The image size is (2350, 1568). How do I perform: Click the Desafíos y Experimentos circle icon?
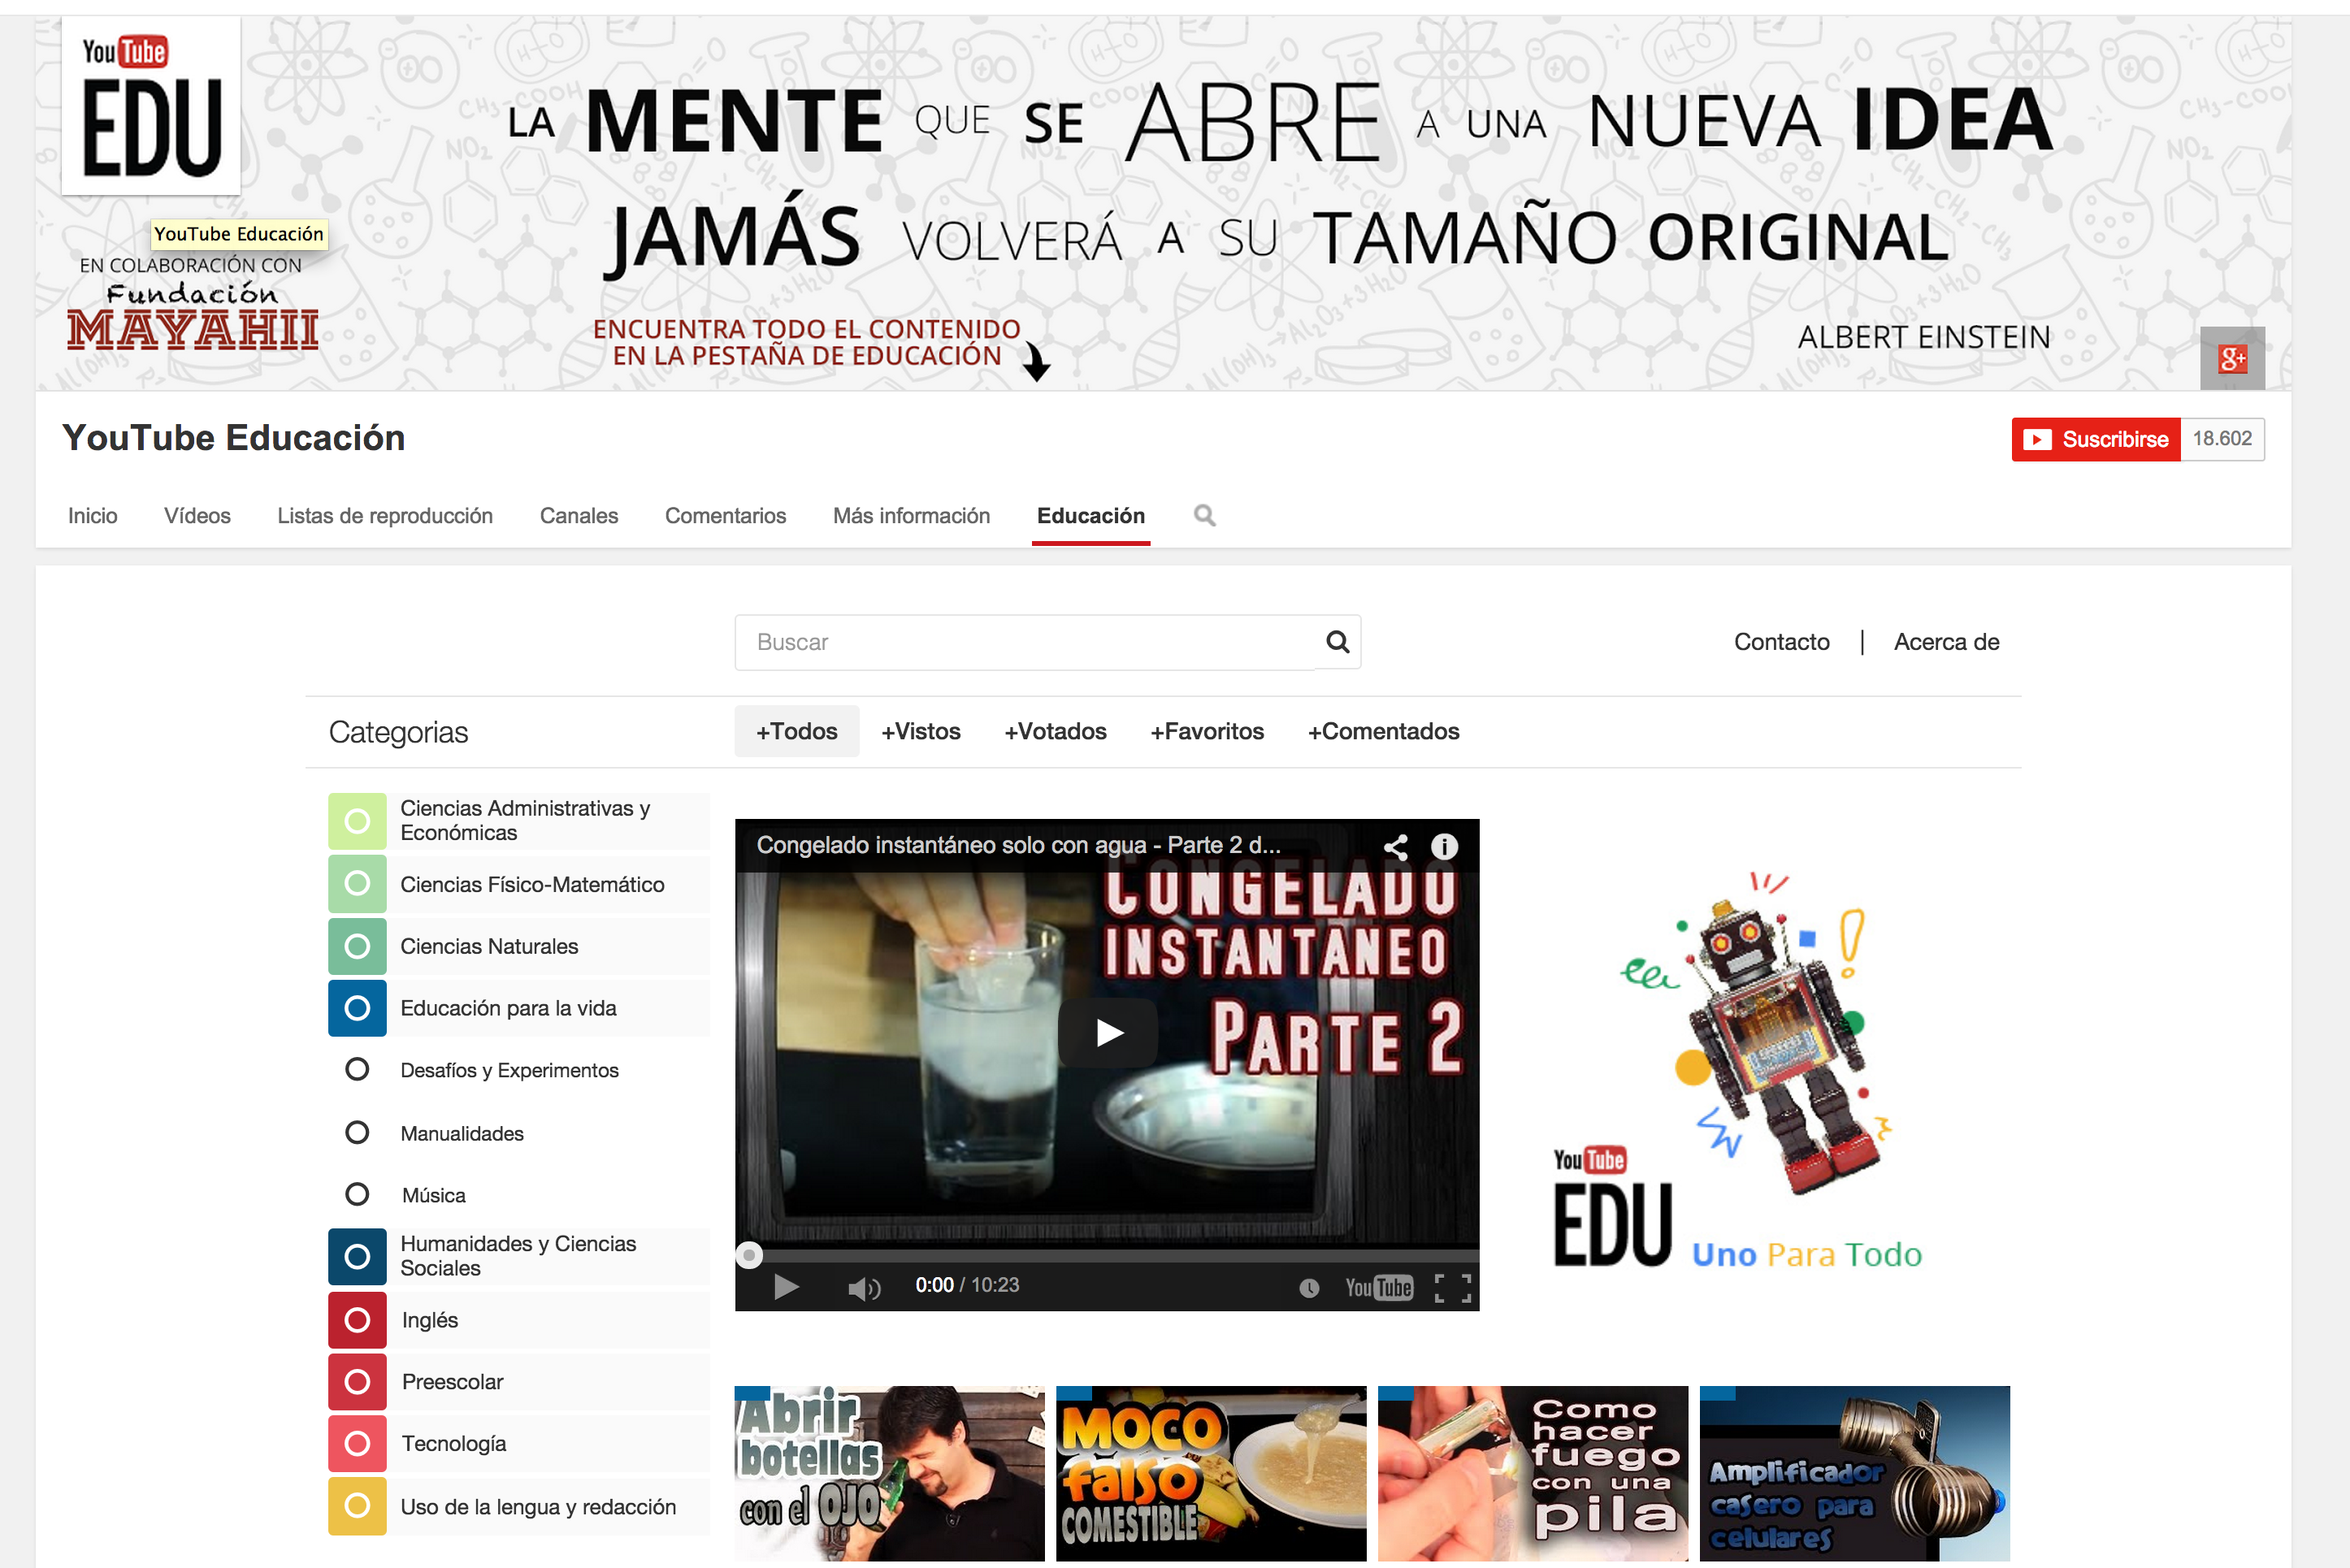pos(357,1070)
